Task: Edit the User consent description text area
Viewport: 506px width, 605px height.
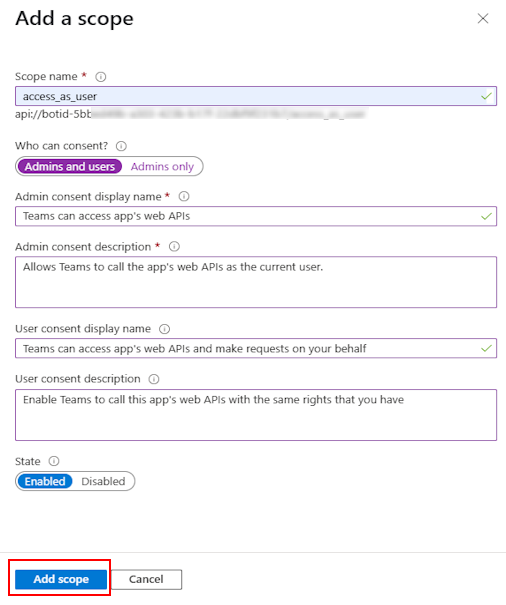Action: (256, 415)
